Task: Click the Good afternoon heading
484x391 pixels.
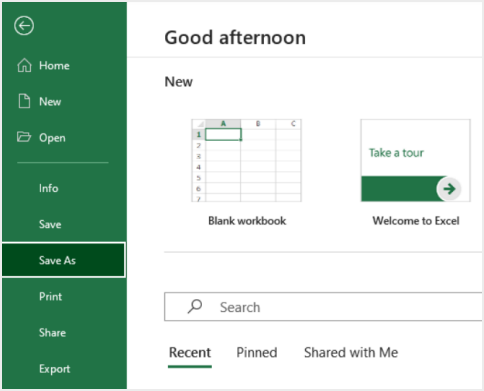Action: (x=235, y=37)
